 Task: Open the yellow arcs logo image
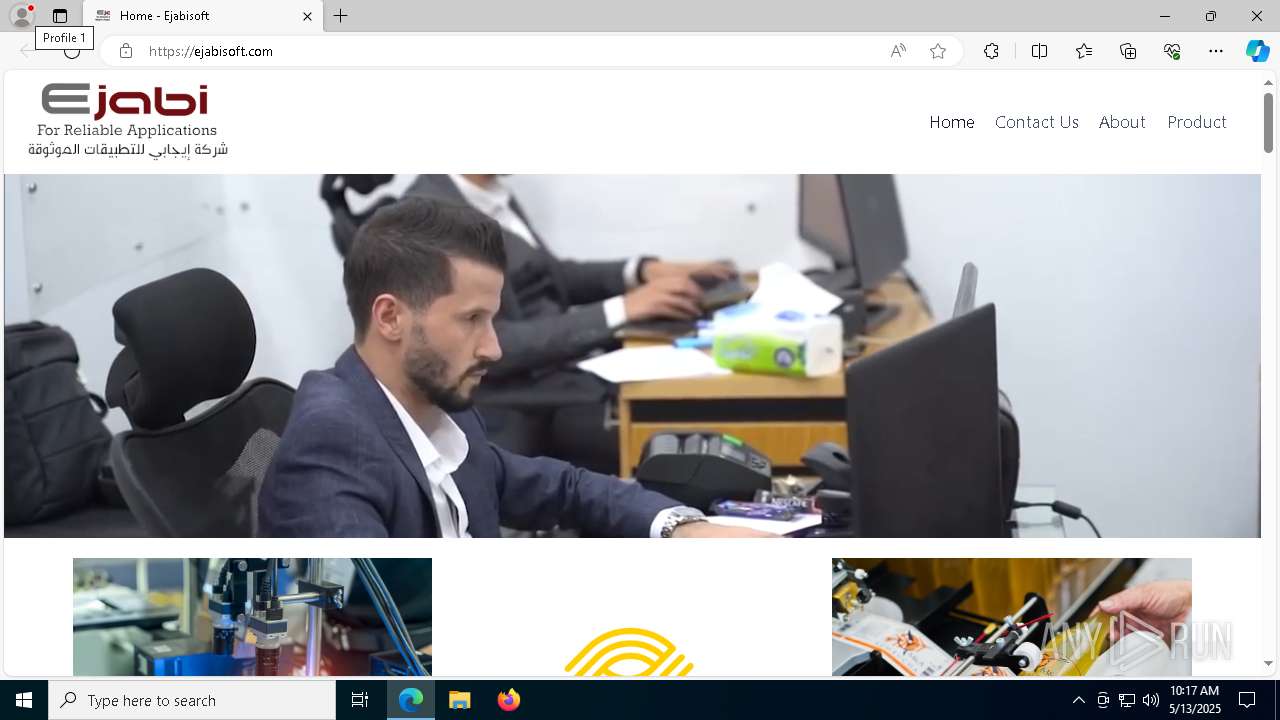[629, 650]
